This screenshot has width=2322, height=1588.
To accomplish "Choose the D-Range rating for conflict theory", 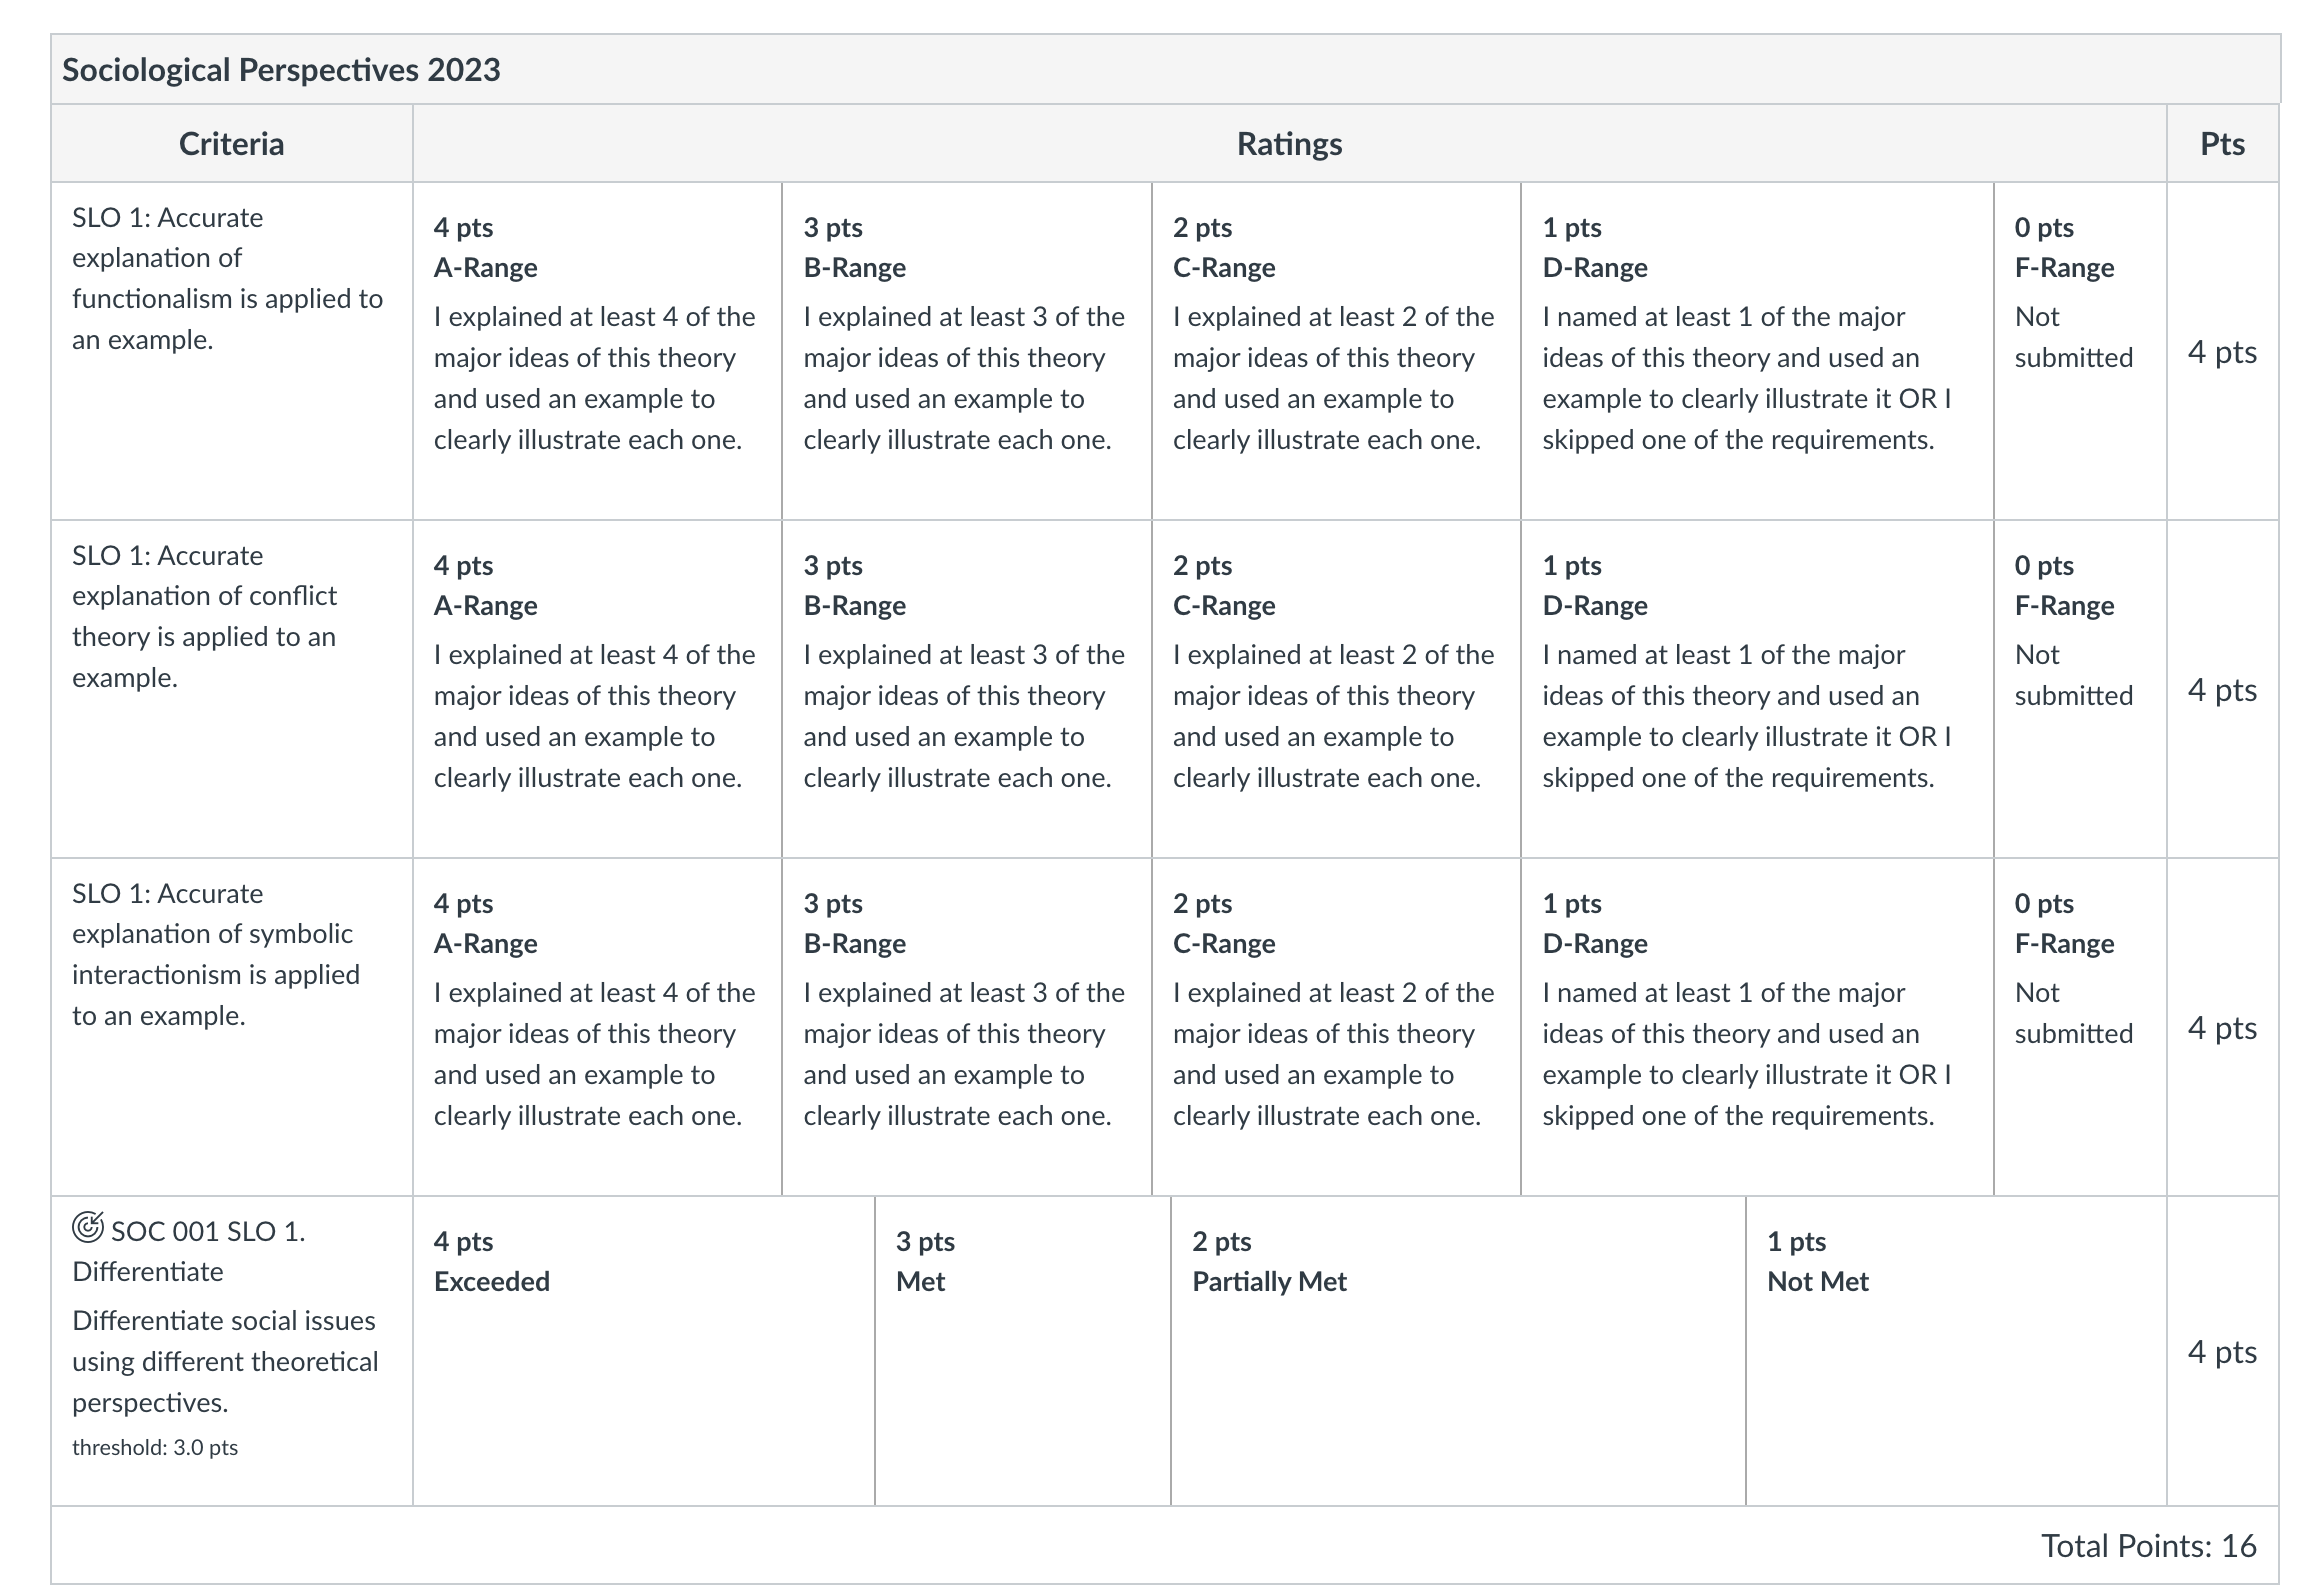I will coord(1757,689).
